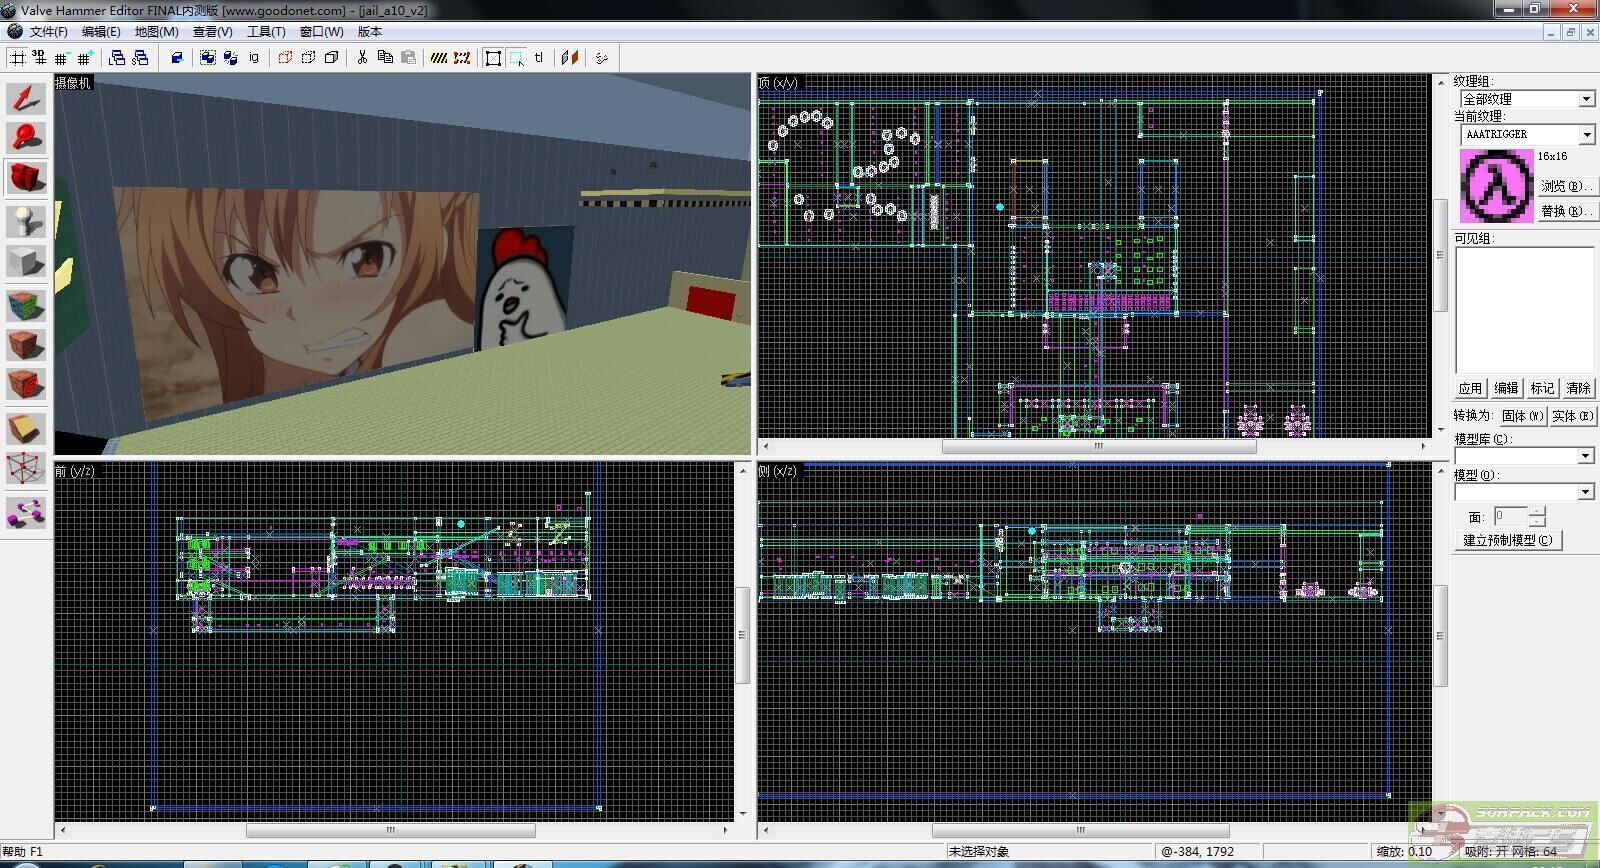Click the 建立预制模型 button
The width and height of the screenshot is (1600, 868).
click(x=1508, y=540)
